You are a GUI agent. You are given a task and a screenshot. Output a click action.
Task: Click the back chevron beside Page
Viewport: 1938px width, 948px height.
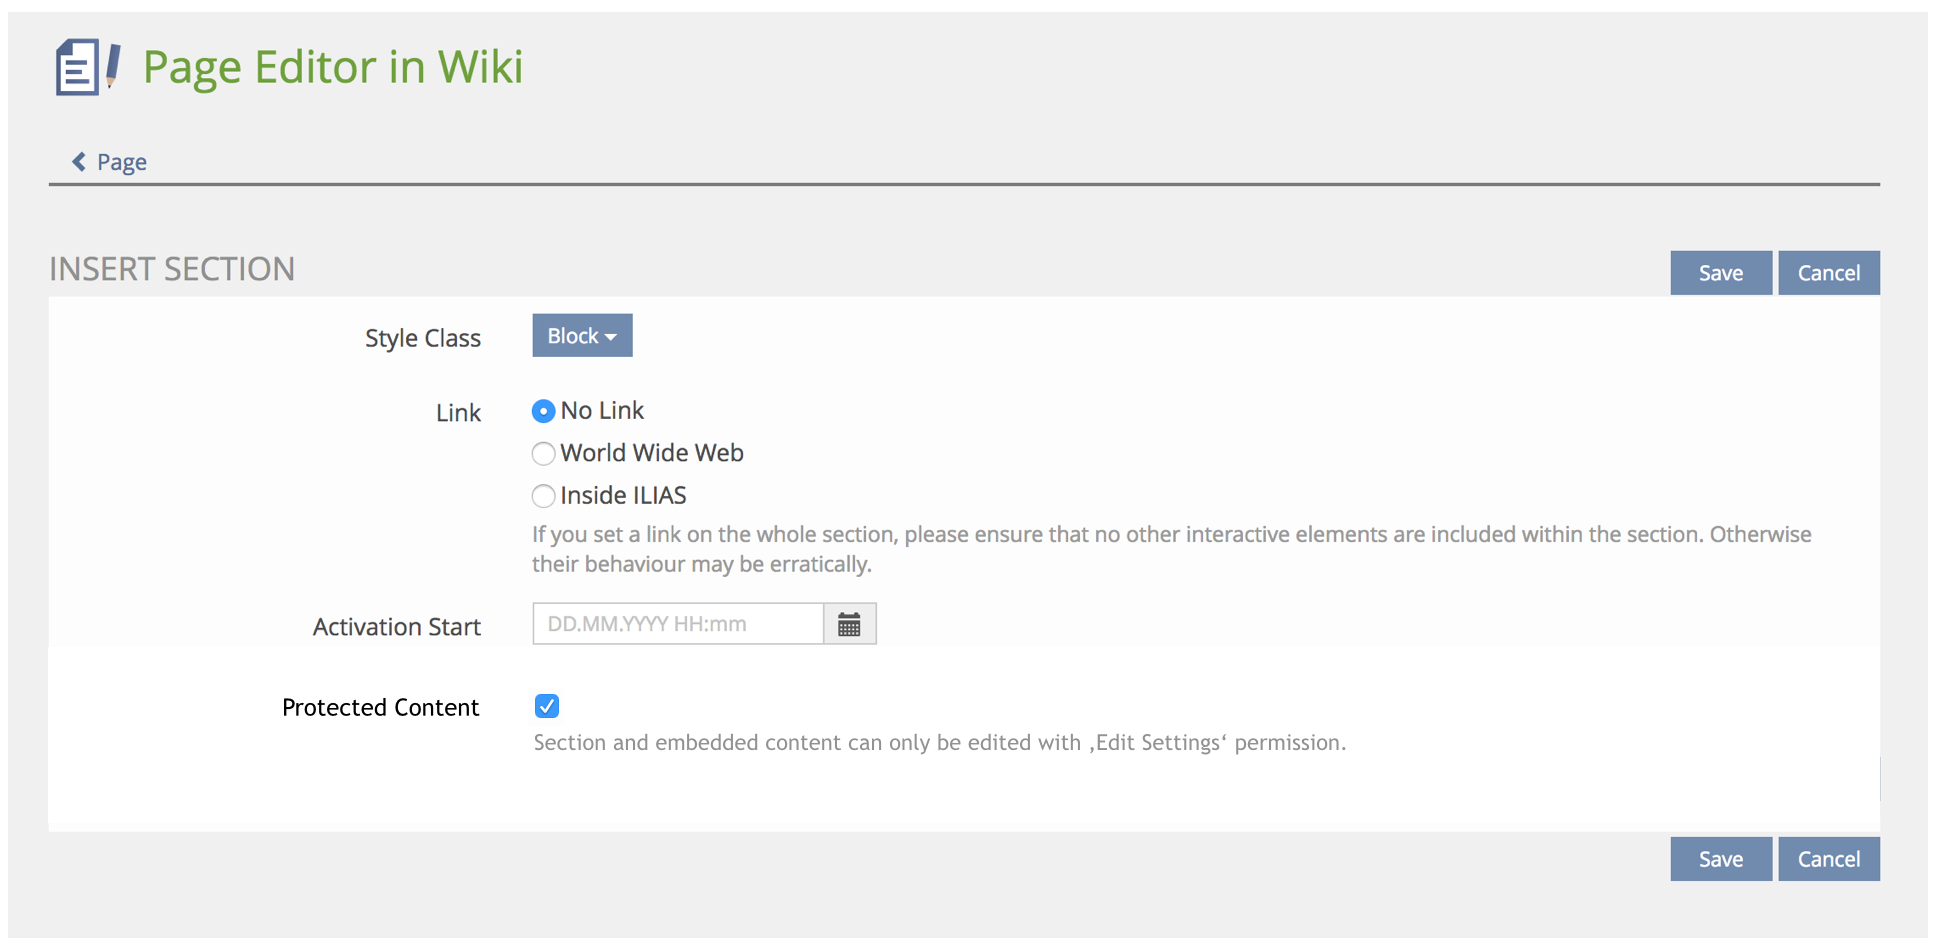click(79, 162)
